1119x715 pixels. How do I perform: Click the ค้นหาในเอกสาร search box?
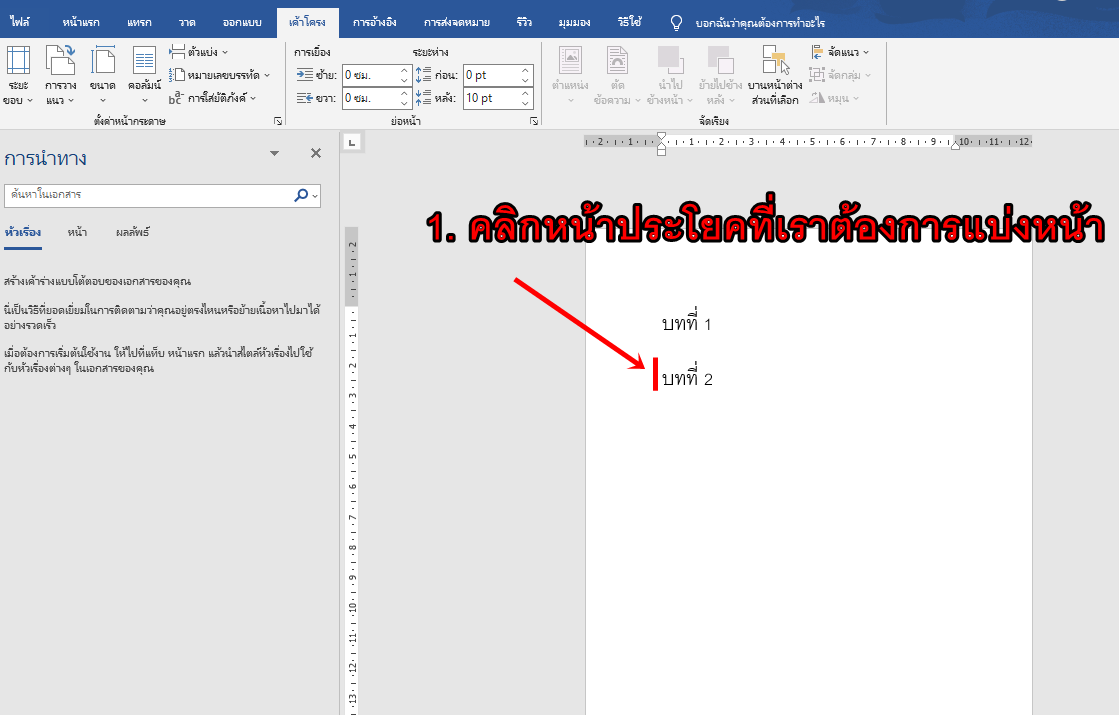pos(148,195)
